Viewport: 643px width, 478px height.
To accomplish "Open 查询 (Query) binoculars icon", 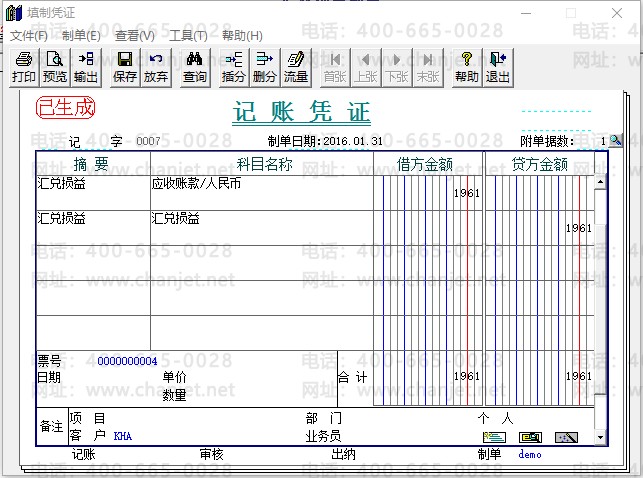I will coord(195,67).
